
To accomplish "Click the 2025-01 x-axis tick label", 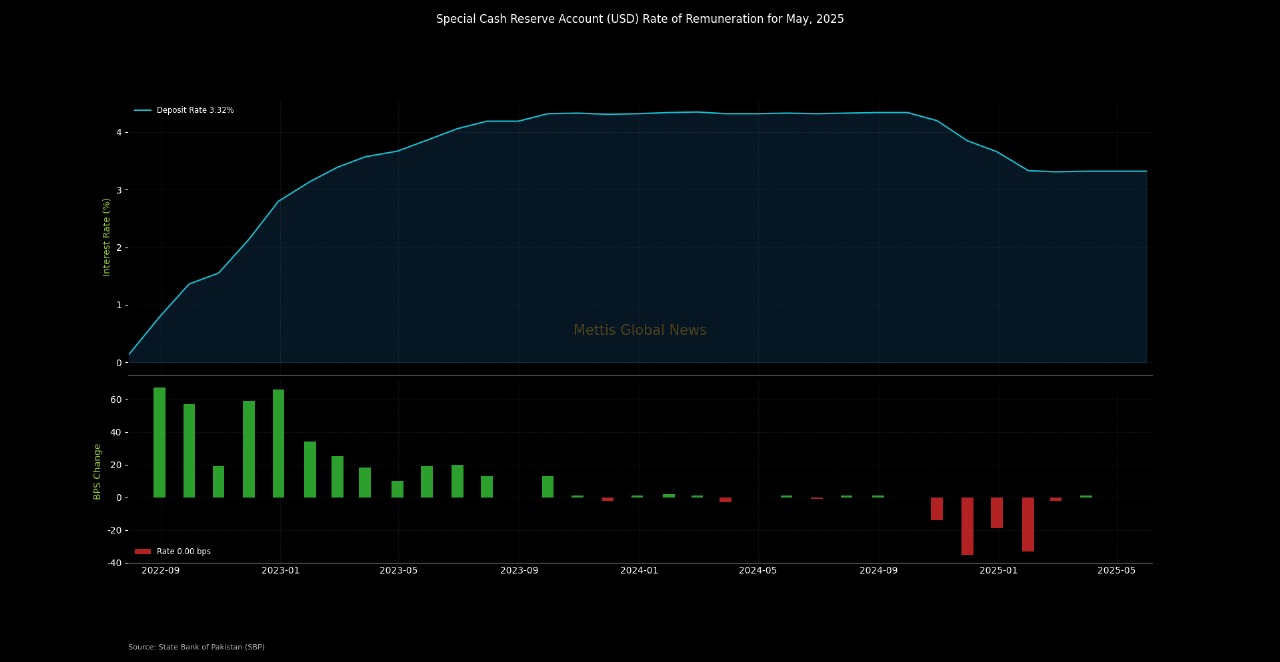I will (x=998, y=571).
